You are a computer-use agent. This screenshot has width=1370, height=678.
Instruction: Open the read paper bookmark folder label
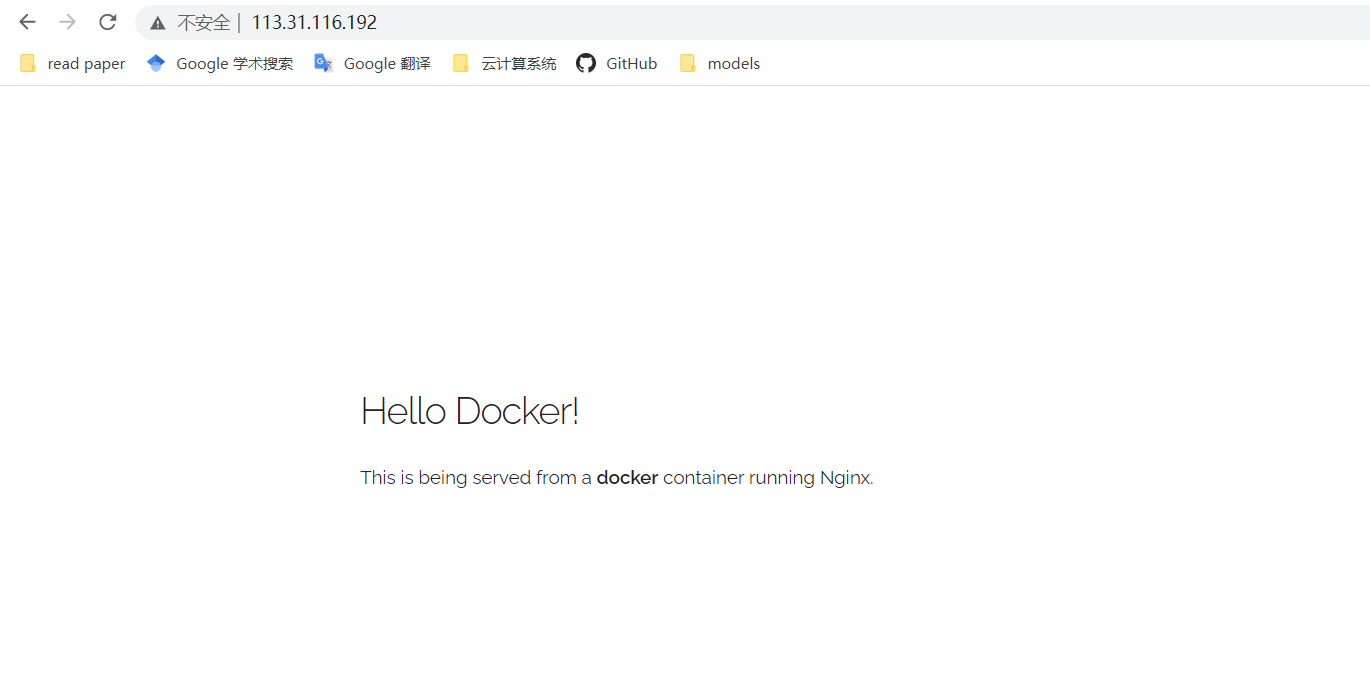pos(86,64)
